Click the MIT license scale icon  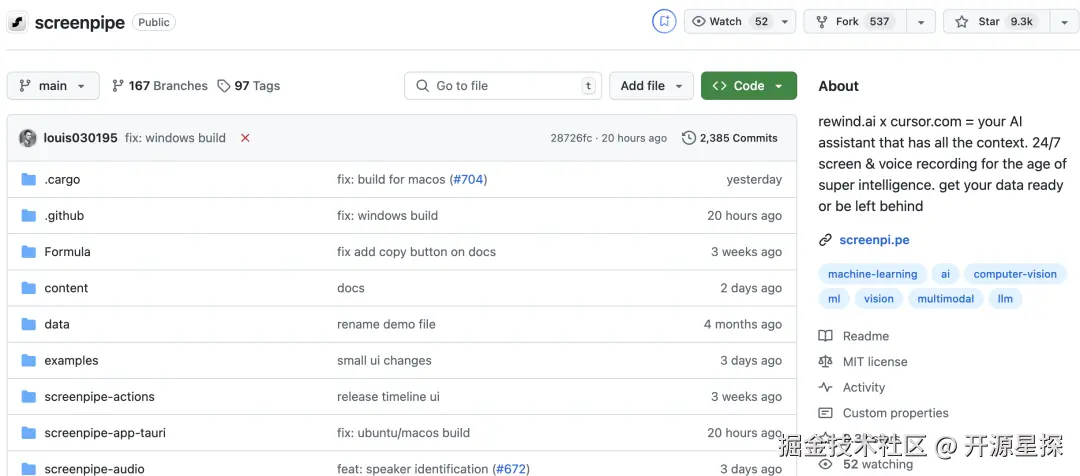point(825,362)
